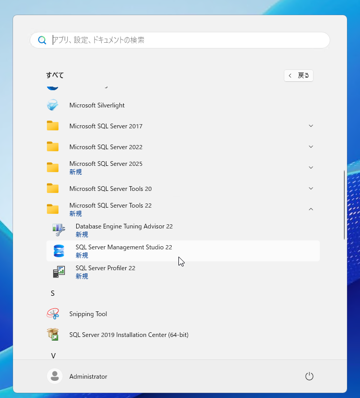Click the Microsoft SQL Server Tools 22 folder icon
Viewport: 360px width, 398px height.
[53, 209]
